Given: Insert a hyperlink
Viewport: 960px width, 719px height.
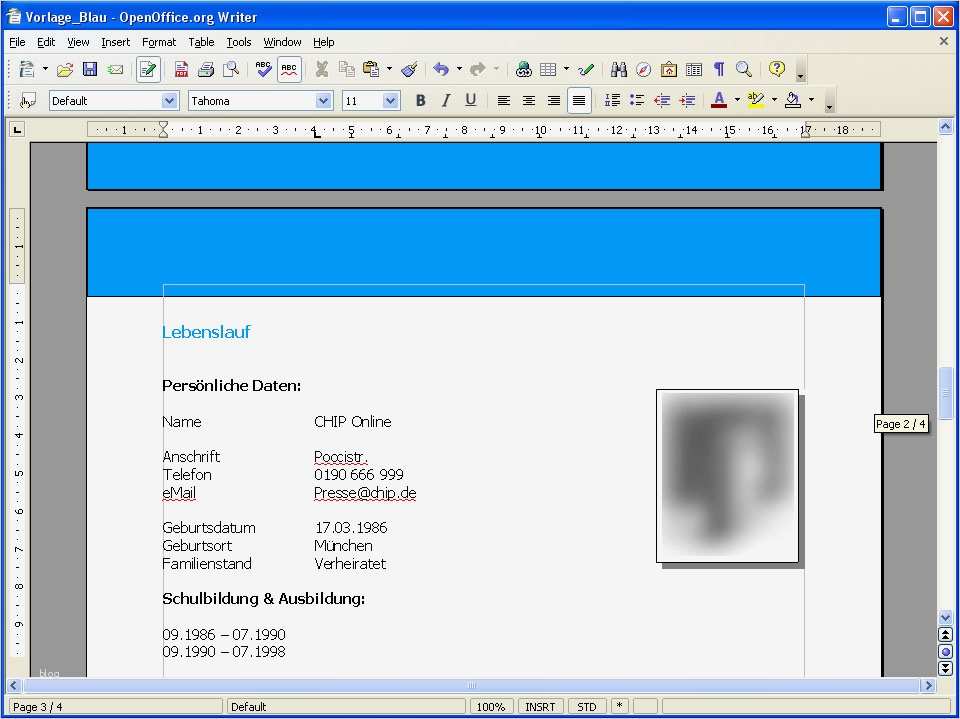Looking at the screenshot, I should (523, 69).
